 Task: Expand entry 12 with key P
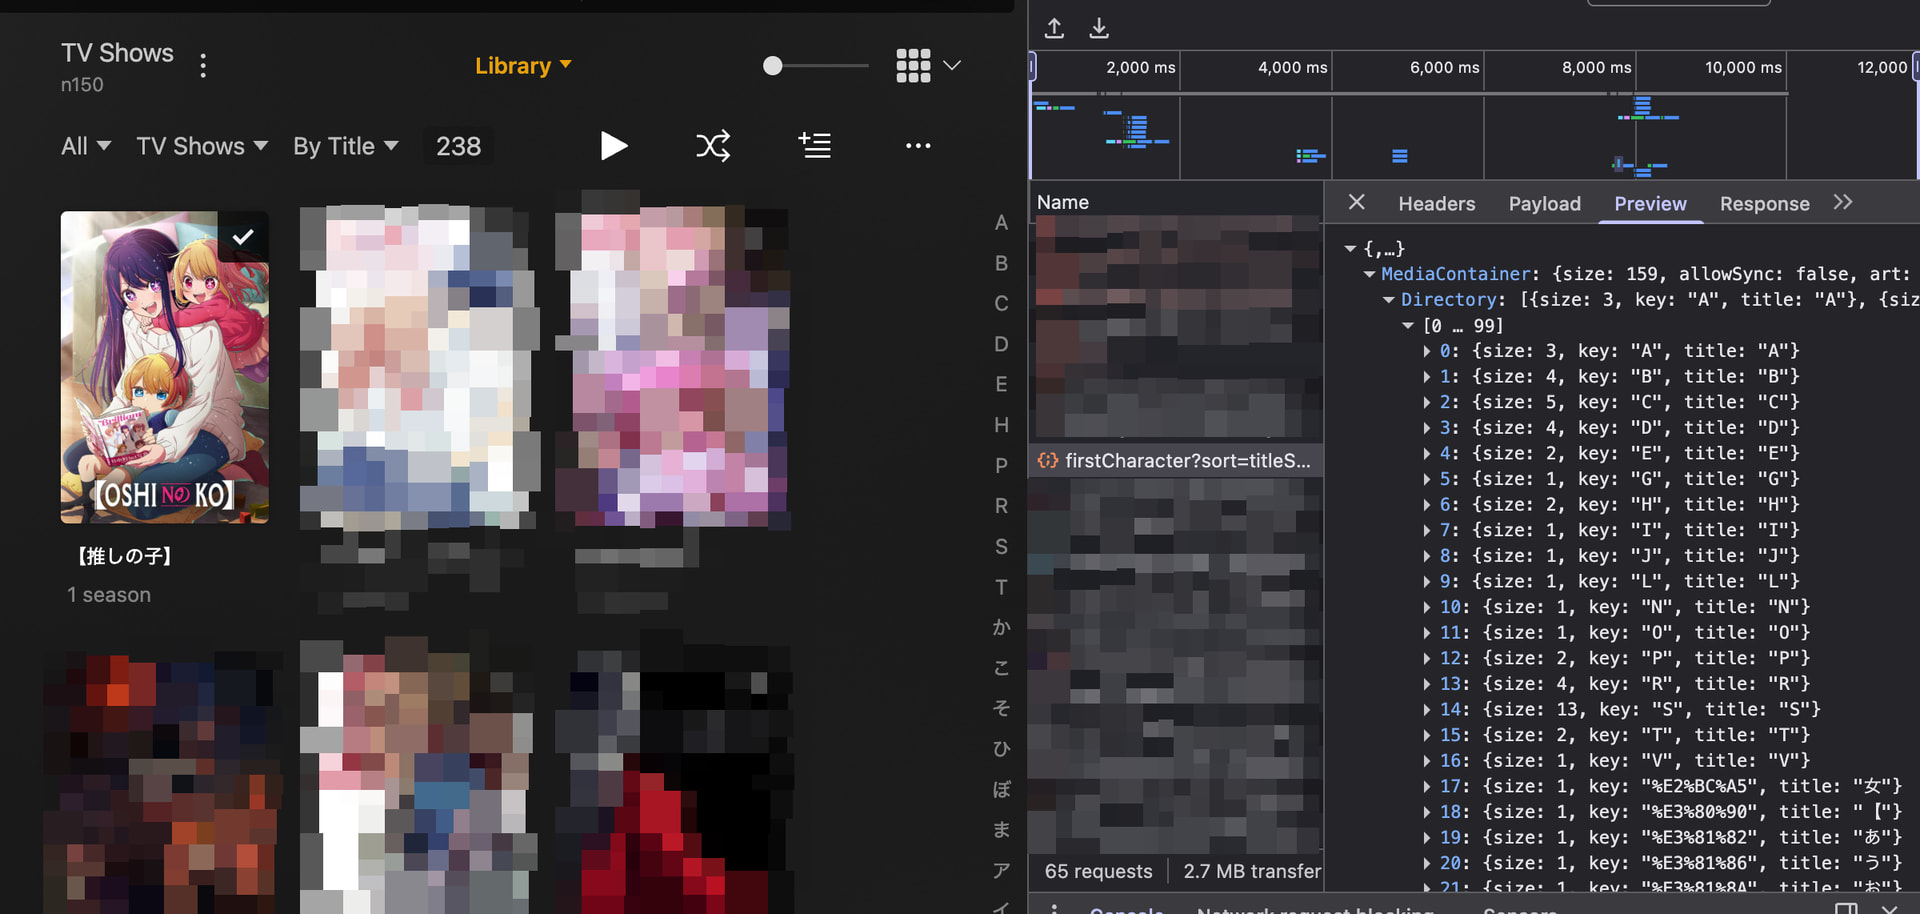[x=1427, y=659]
